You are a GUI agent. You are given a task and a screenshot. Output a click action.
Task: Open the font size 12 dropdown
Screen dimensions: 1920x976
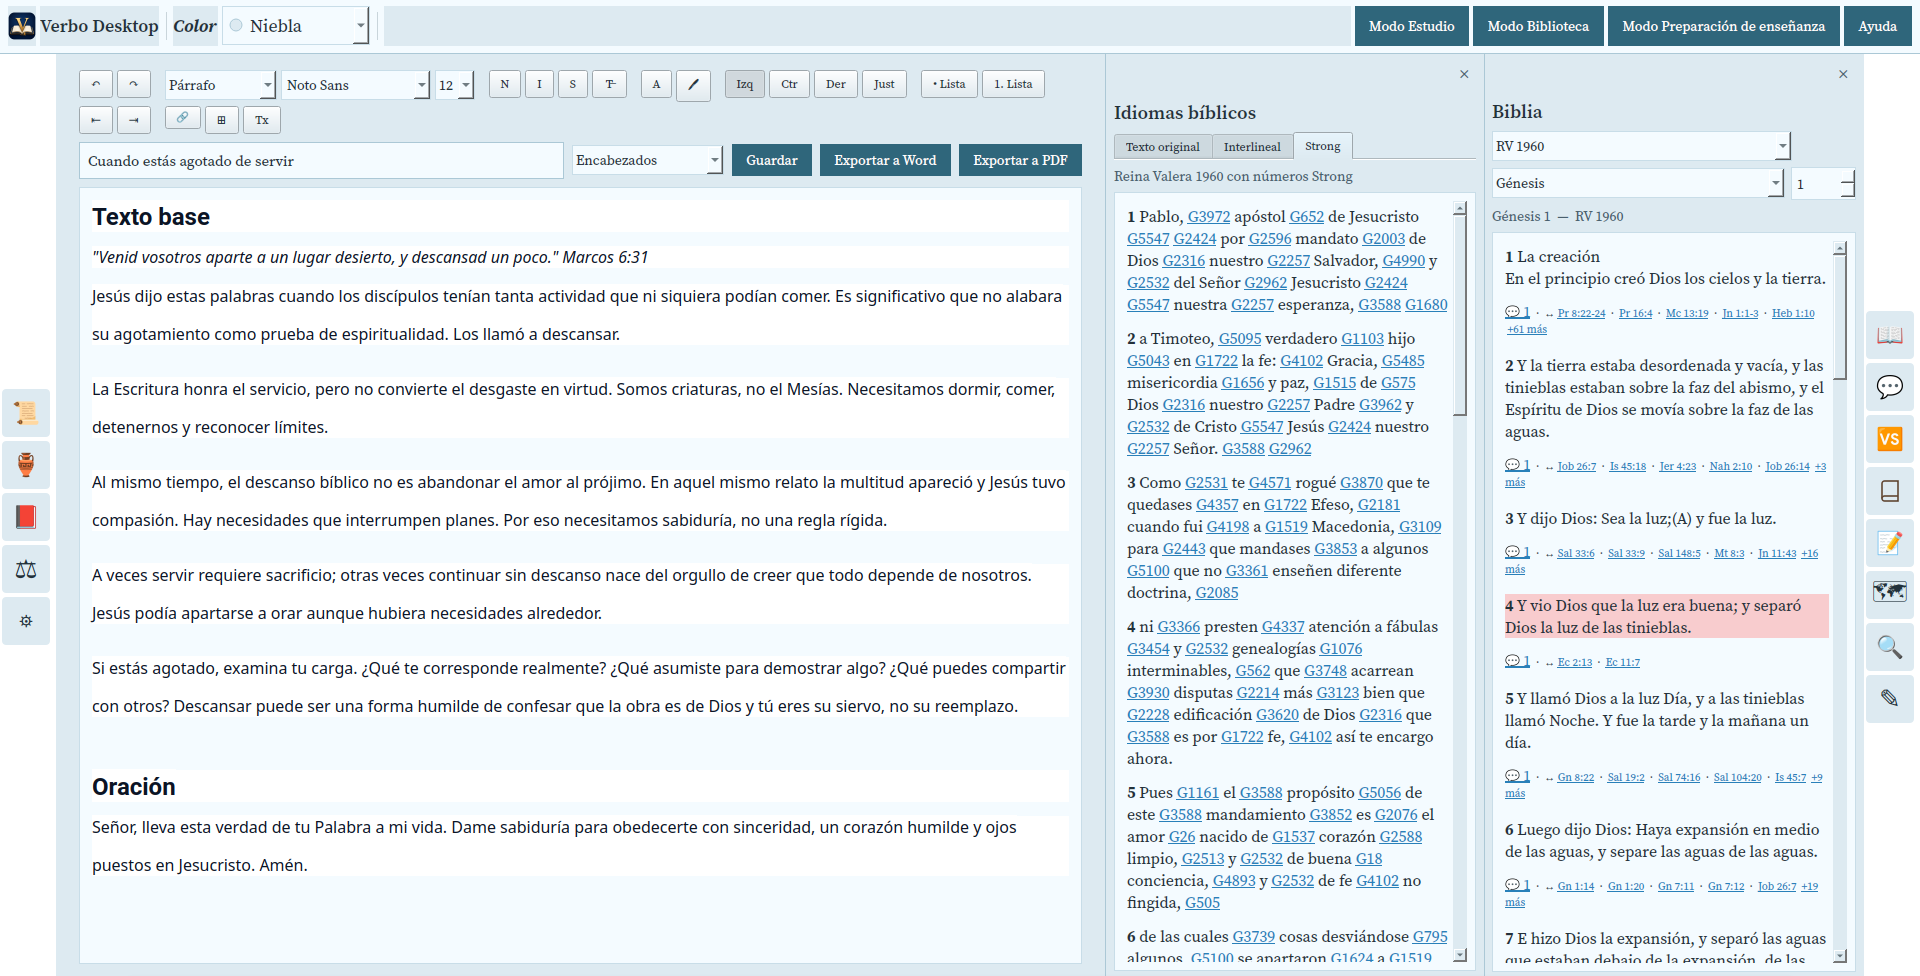[454, 85]
